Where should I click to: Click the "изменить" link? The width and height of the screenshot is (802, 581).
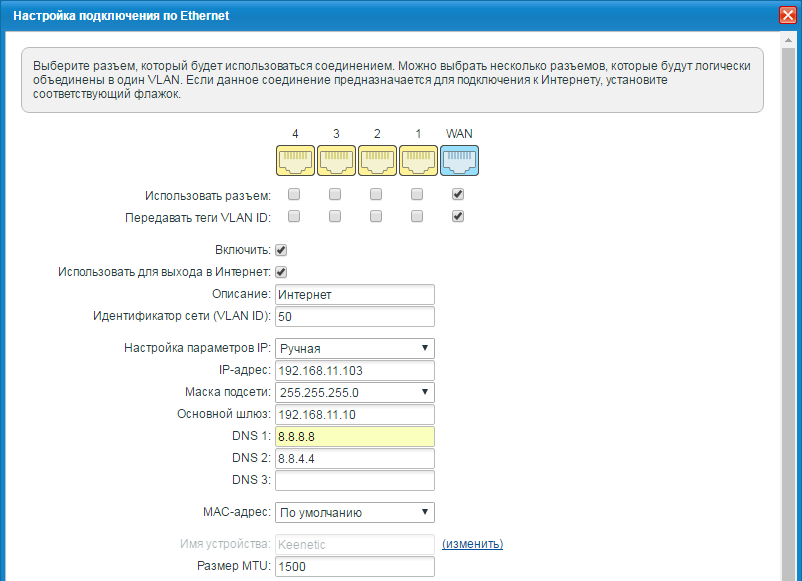(472, 543)
